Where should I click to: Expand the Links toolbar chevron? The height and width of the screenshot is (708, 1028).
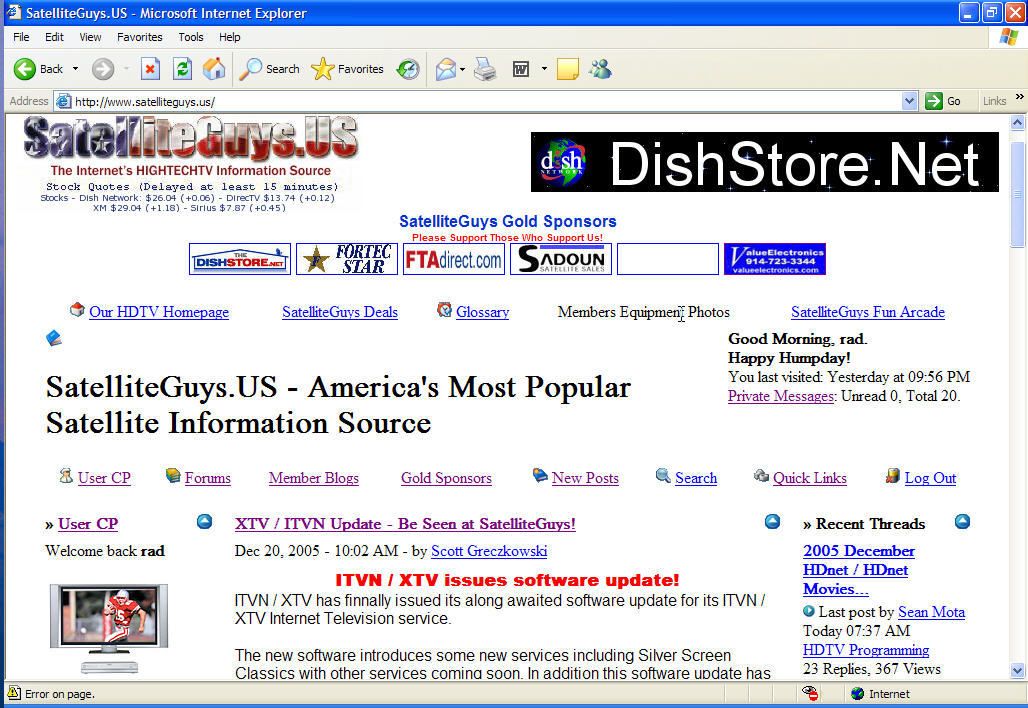click(1019, 97)
